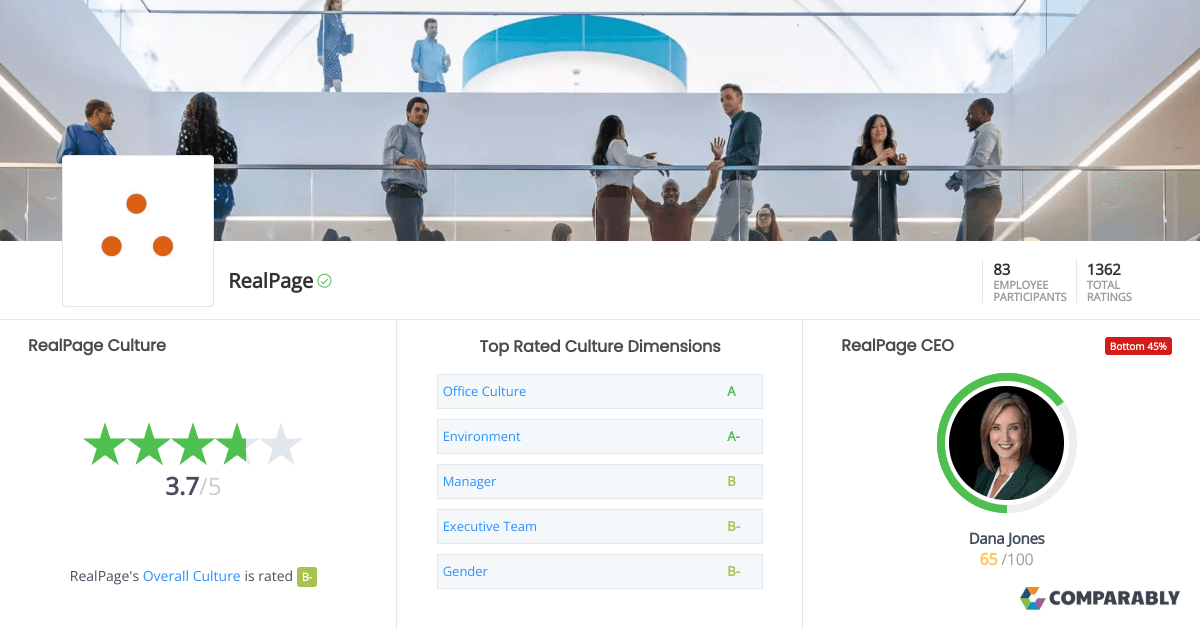Select the Manager culture dimension

tap(600, 481)
